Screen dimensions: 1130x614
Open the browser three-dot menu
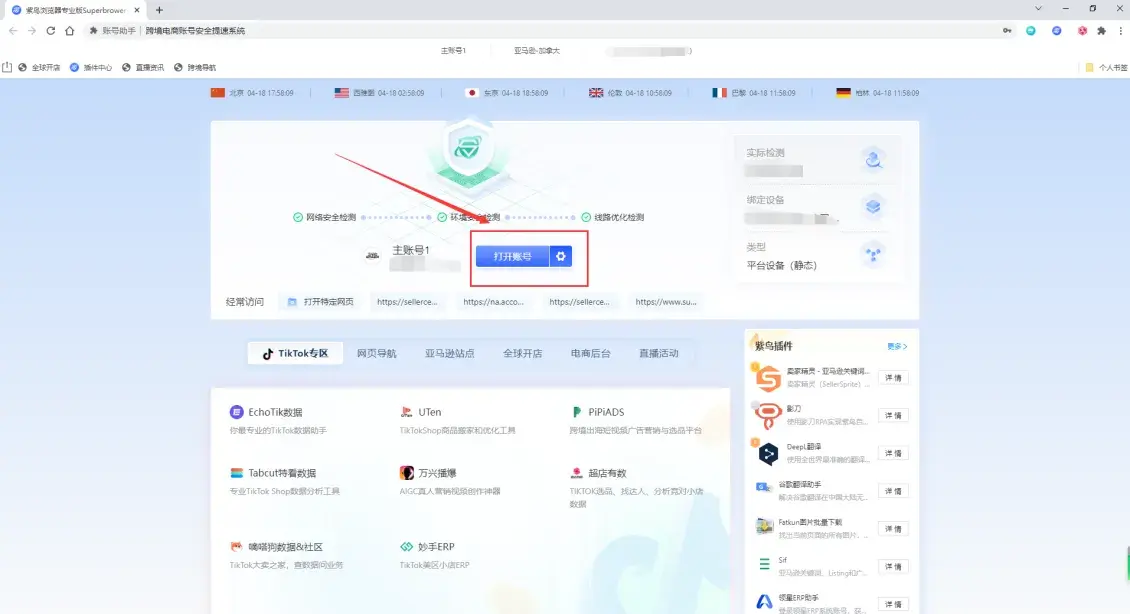tap(1121, 30)
